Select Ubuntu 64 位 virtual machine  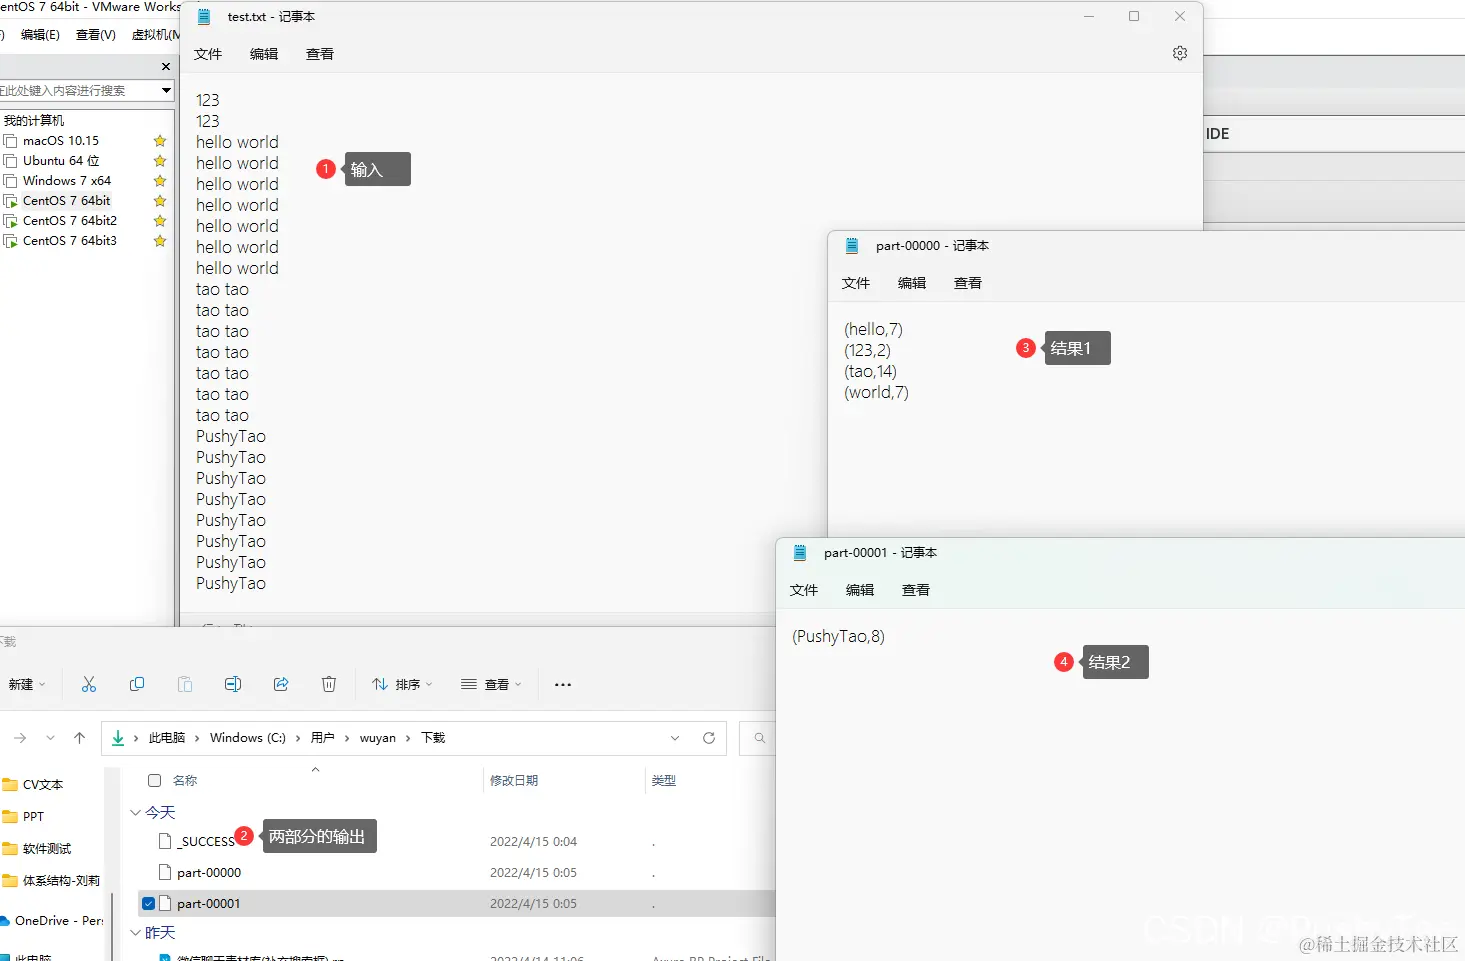[61, 161]
